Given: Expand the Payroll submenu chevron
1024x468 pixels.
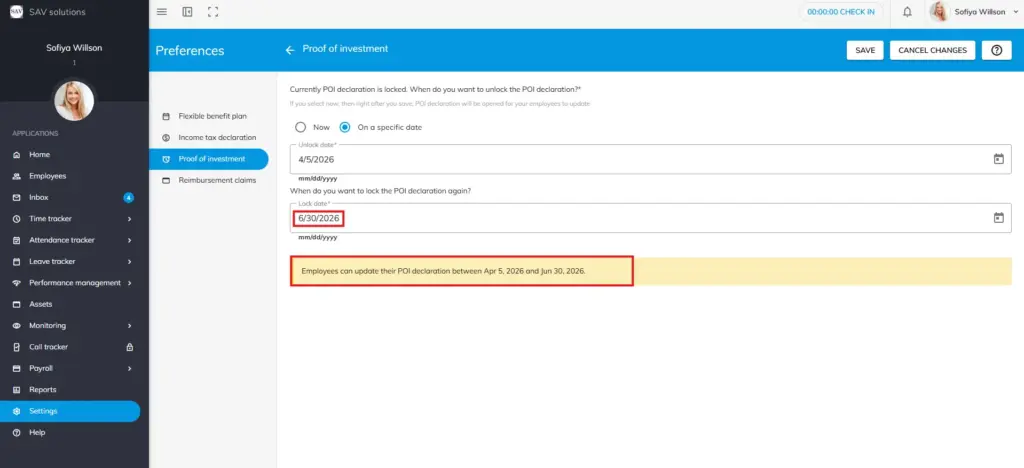Looking at the screenshot, I should point(129,369).
